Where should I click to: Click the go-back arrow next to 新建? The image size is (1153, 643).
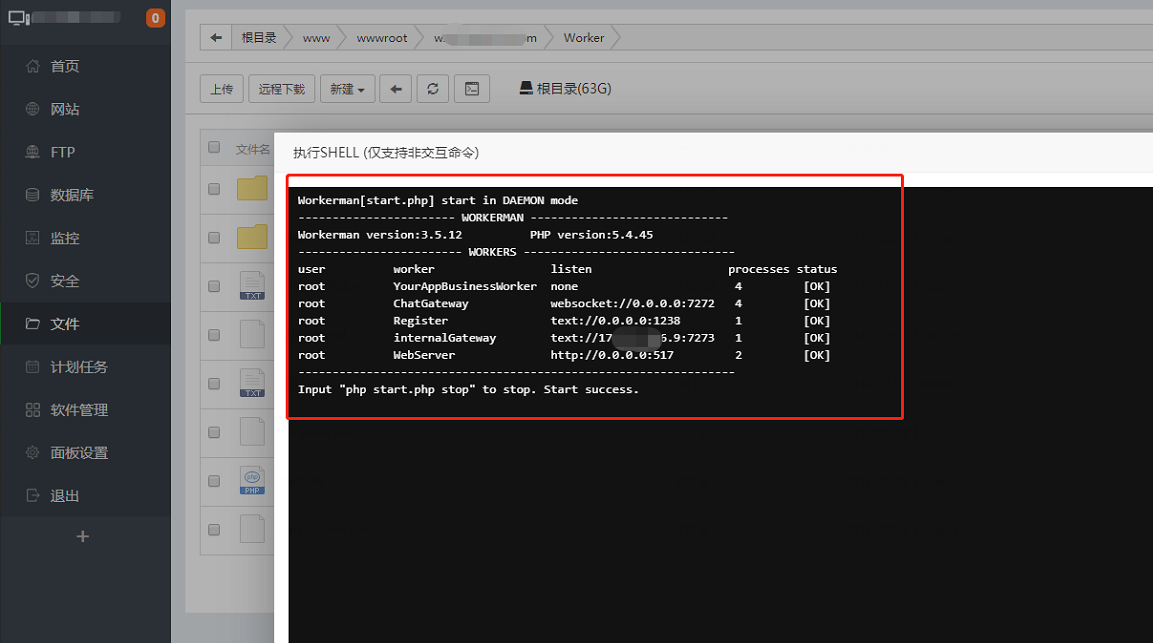[x=396, y=89]
